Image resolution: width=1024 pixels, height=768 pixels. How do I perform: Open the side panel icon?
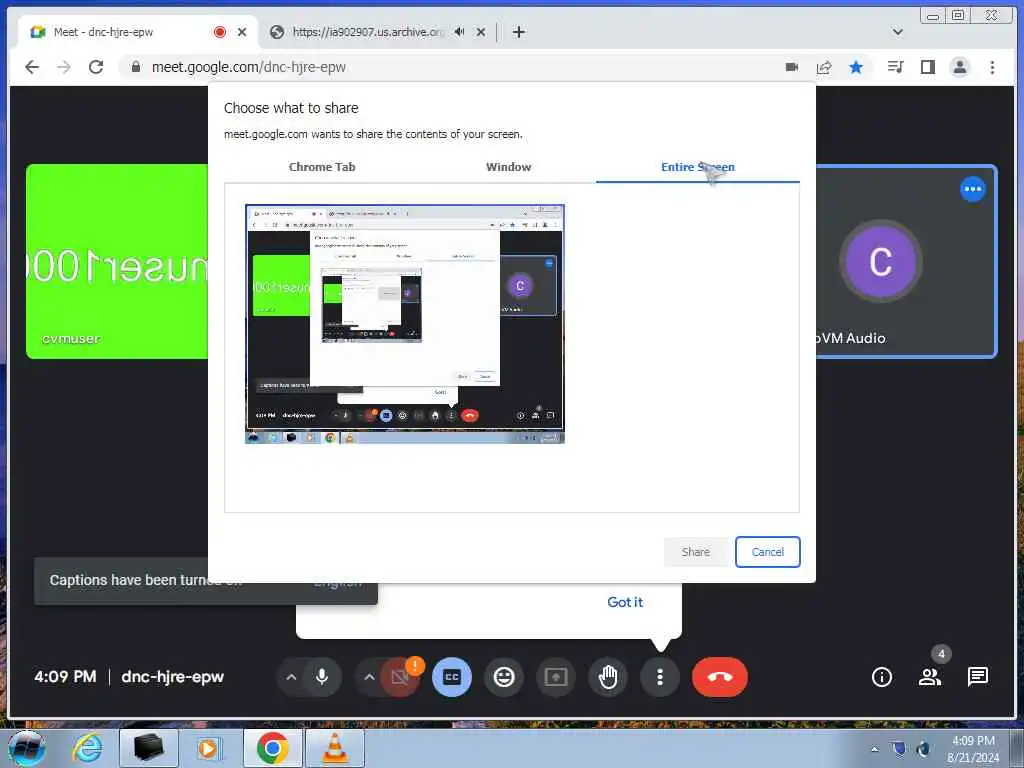coord(927,67)
